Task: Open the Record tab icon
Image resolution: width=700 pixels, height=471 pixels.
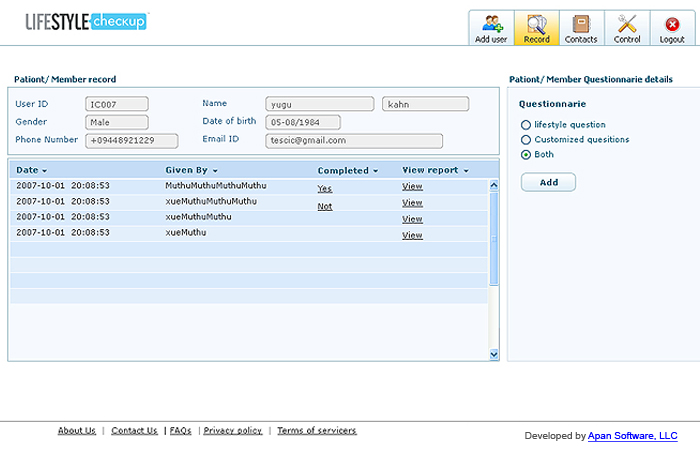Action: (x=537, y=24)
